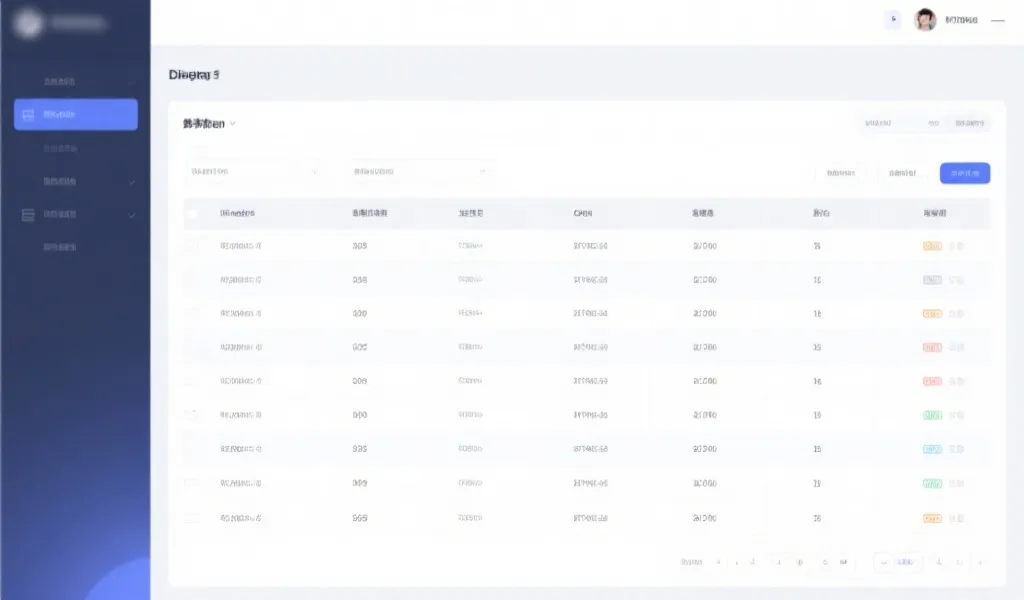Click the user avatar in the top bar

click(925, 20)
